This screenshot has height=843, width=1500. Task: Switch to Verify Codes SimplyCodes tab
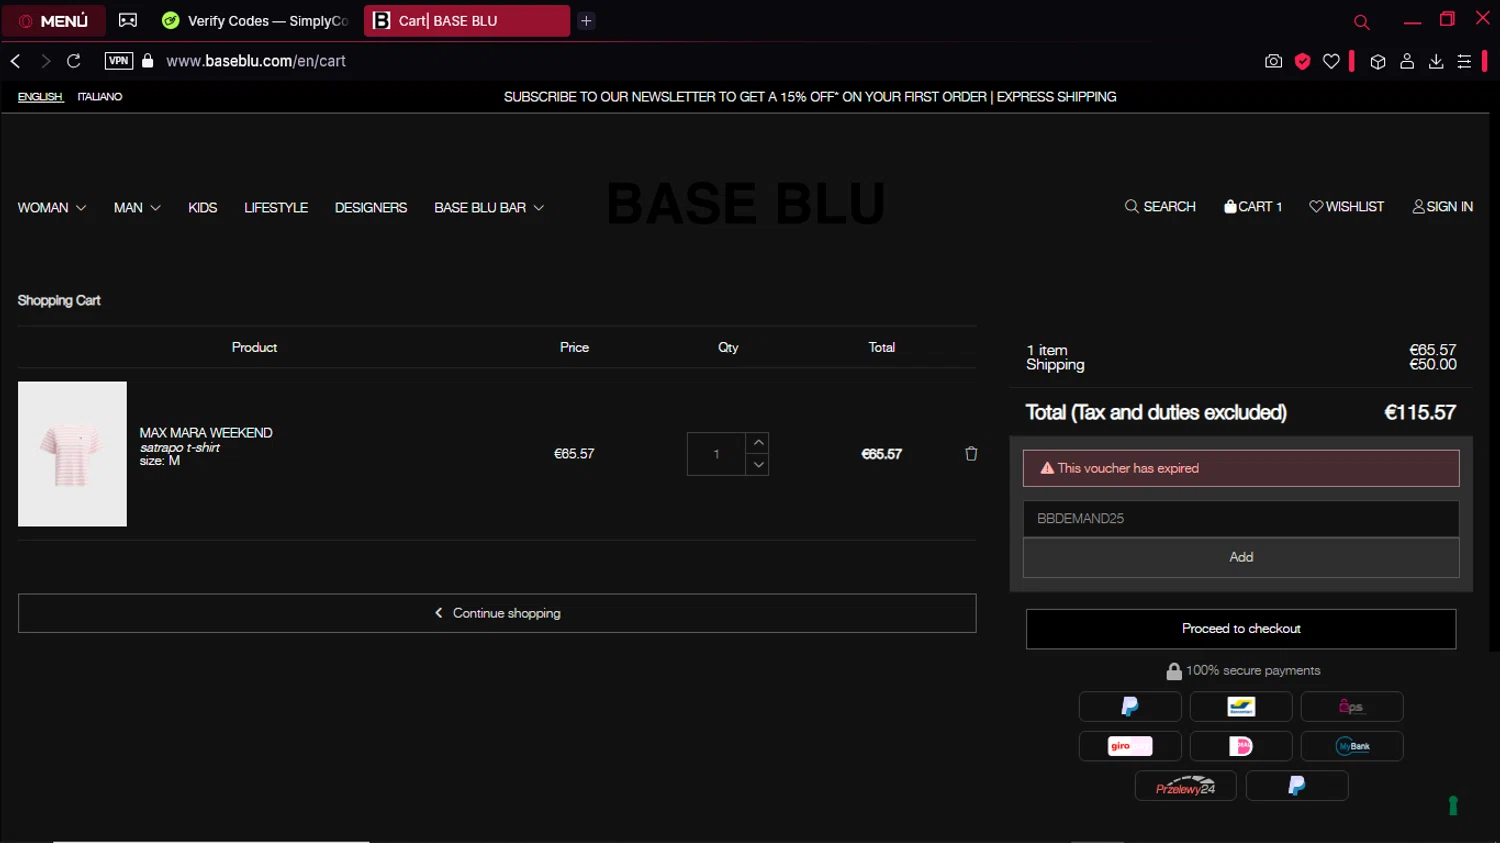click(x=254, y=20)
